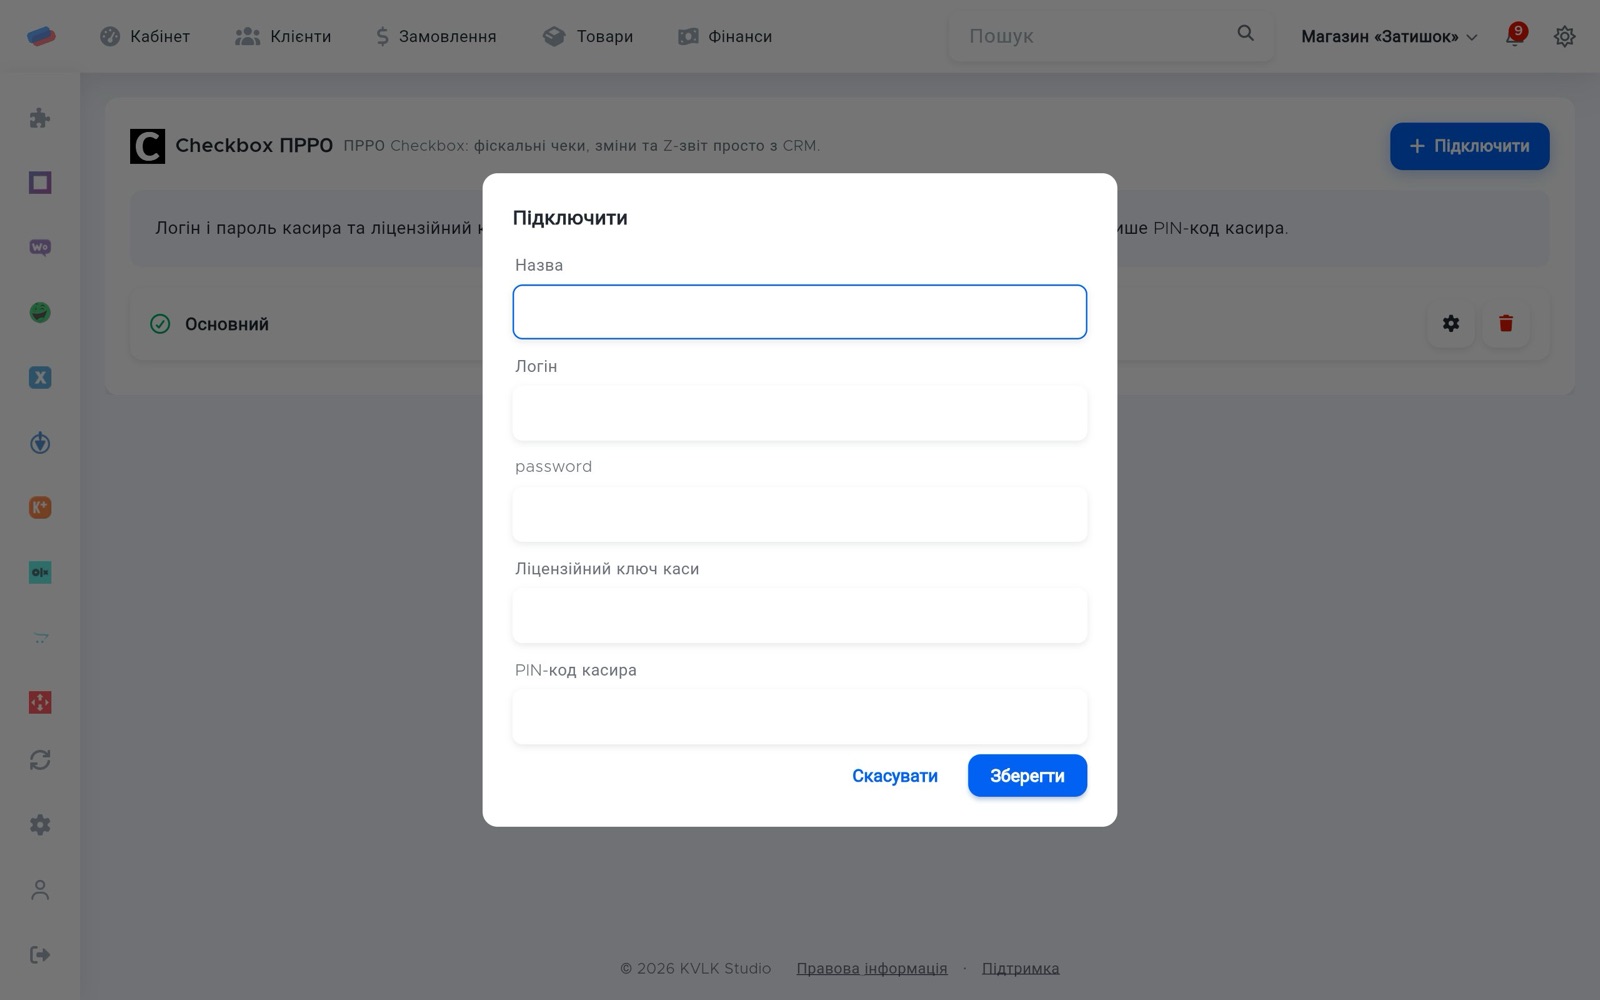The height and width of the screenshot is (1000, 1600).
Task: Click the purple square icon in sidebar
Action: (x=40, y=183)
